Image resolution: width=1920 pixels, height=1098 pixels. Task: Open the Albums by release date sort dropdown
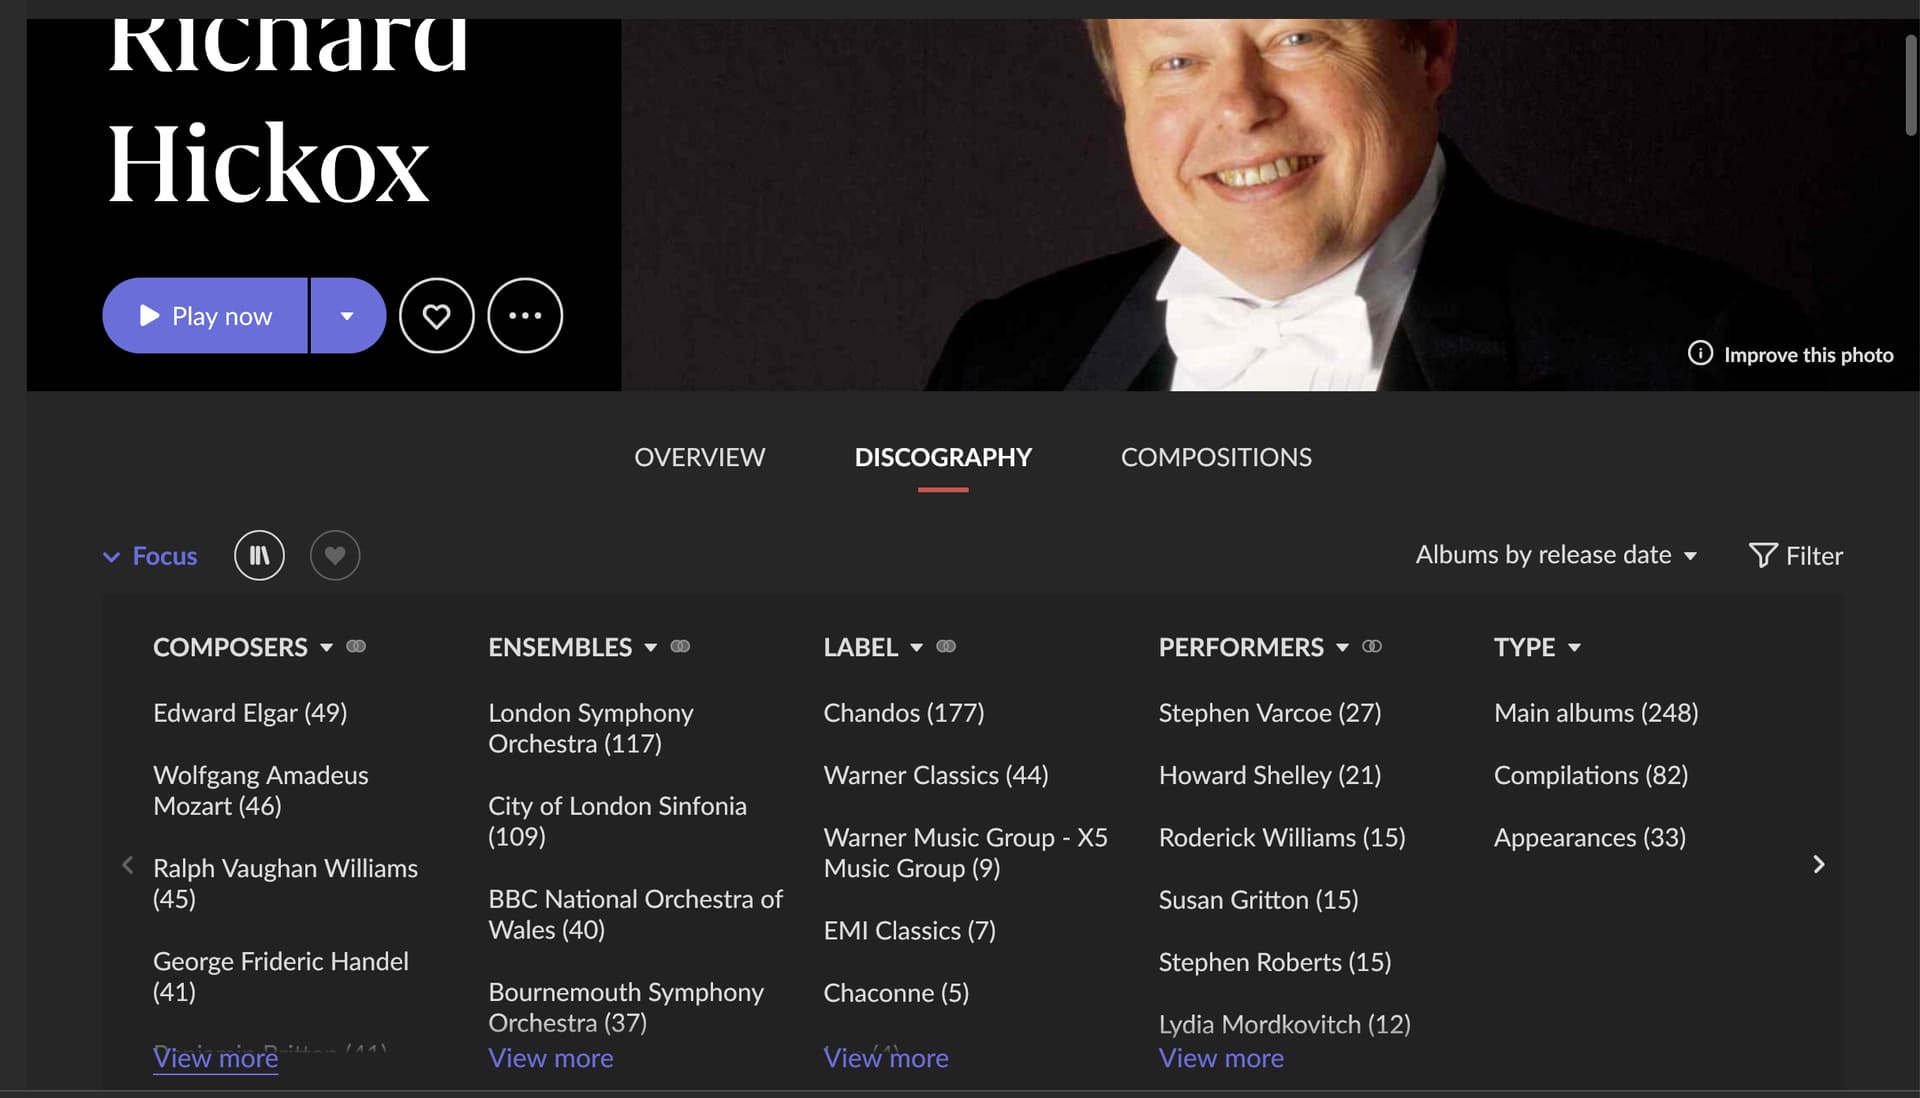(x=1556, y=555)
